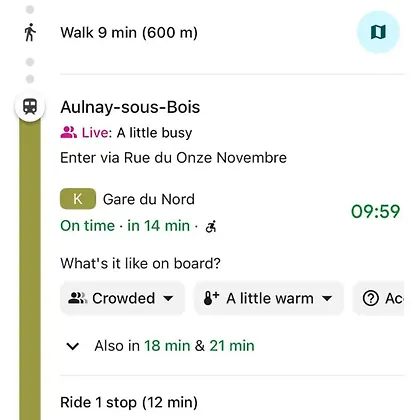Open the Crowded dropdown

pos(122,298)
